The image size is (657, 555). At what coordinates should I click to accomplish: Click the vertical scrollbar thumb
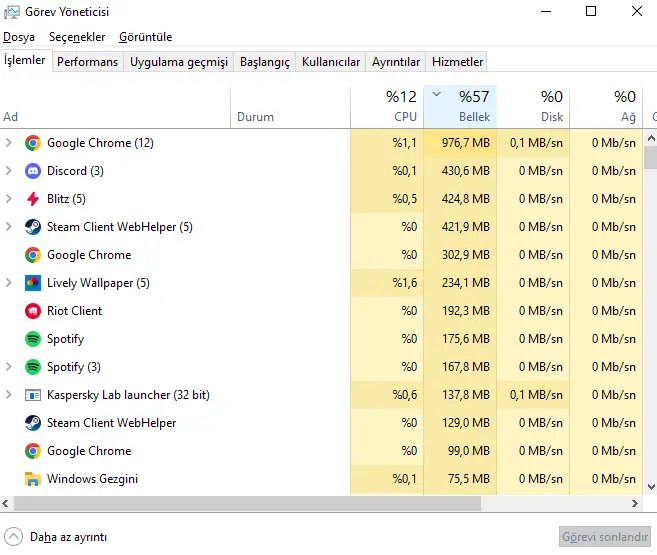pos(651,158)
